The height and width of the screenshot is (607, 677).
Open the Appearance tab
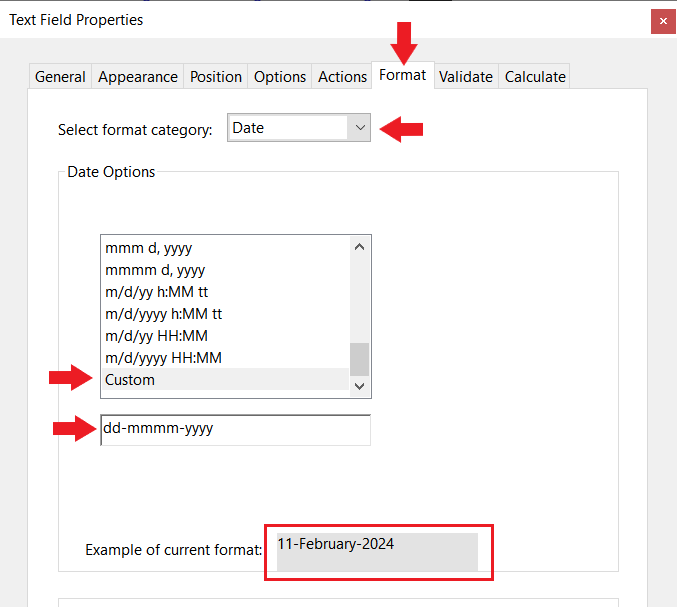click(x=138, y=77)
